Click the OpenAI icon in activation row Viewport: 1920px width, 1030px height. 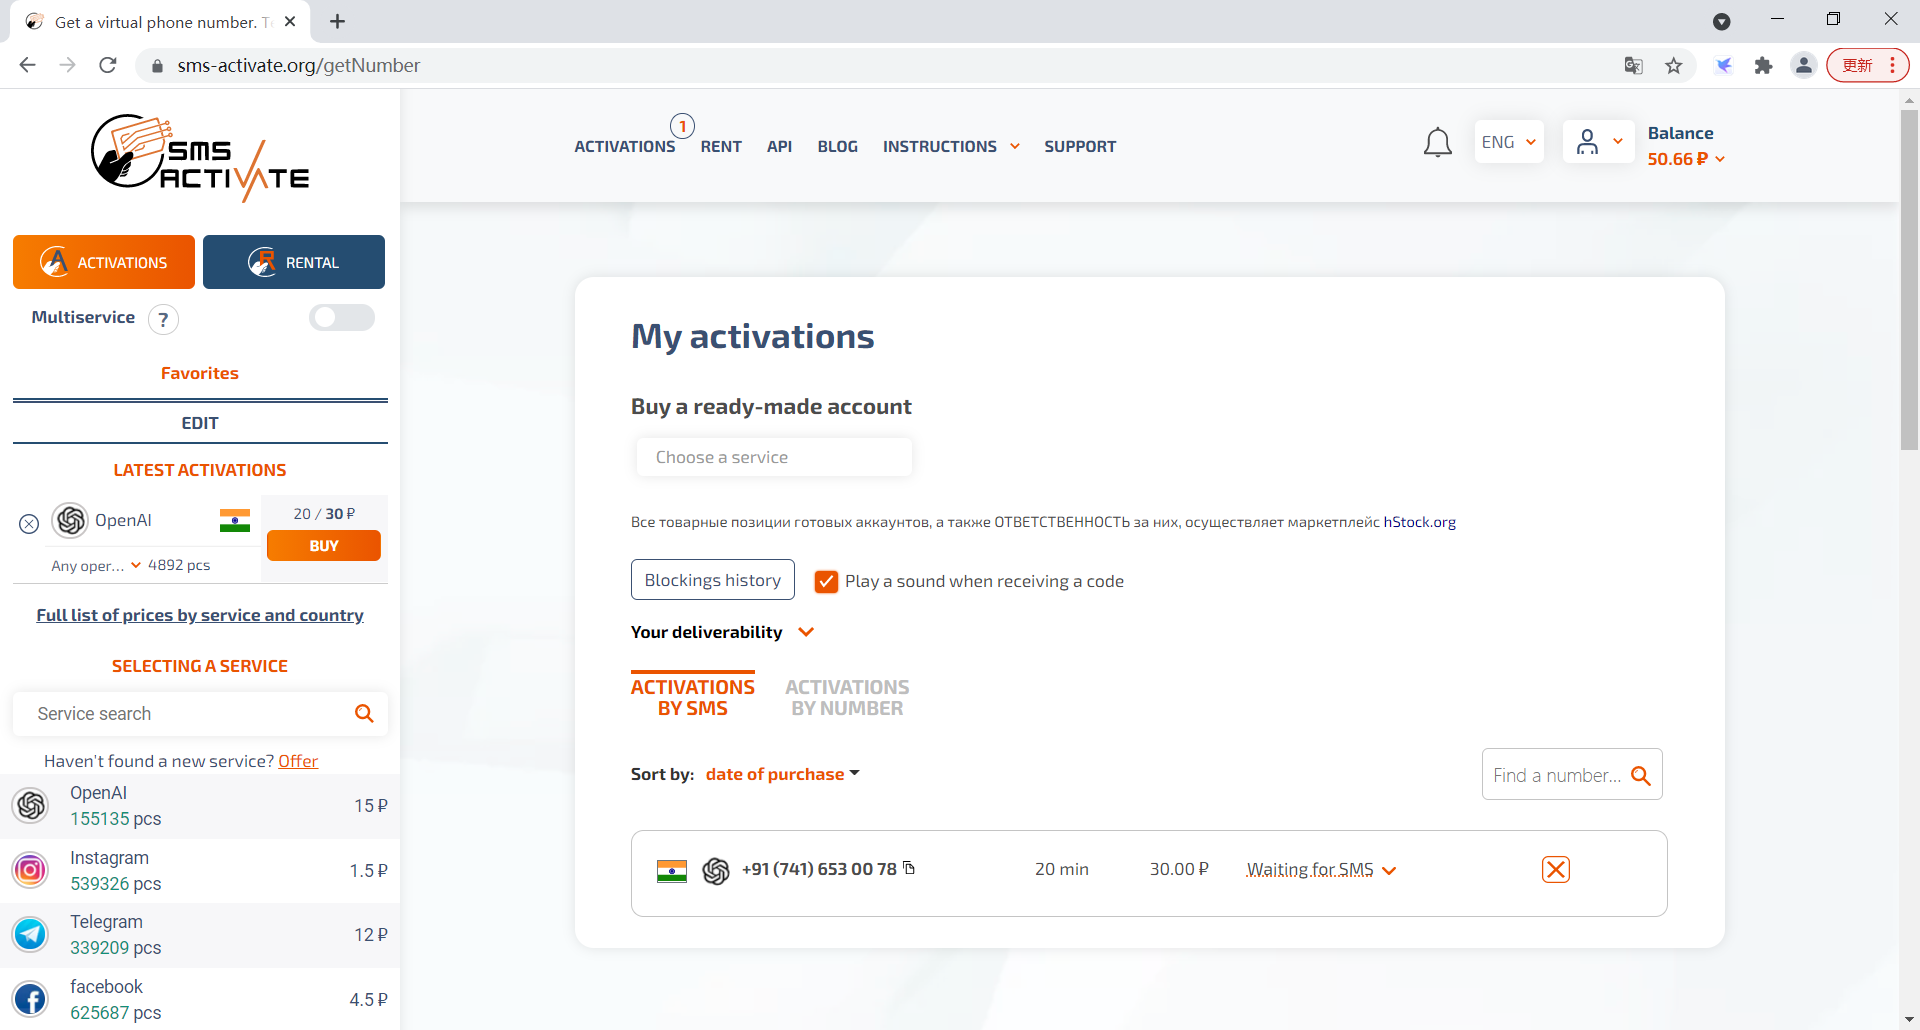tap(716, 871)
